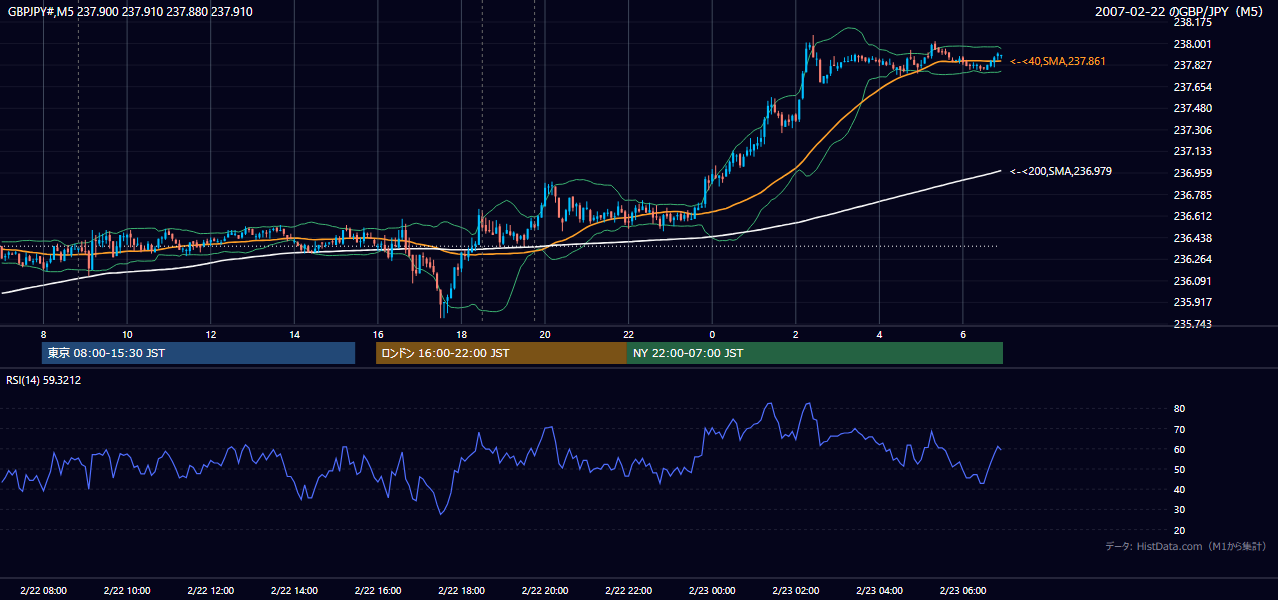Click price axis value 237.827
Screen dimensions: 1278x600
1193,65
